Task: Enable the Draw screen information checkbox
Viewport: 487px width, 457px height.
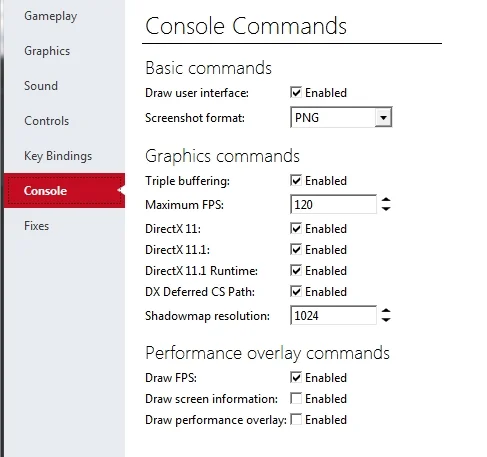Action: click(x=296, y=398)
